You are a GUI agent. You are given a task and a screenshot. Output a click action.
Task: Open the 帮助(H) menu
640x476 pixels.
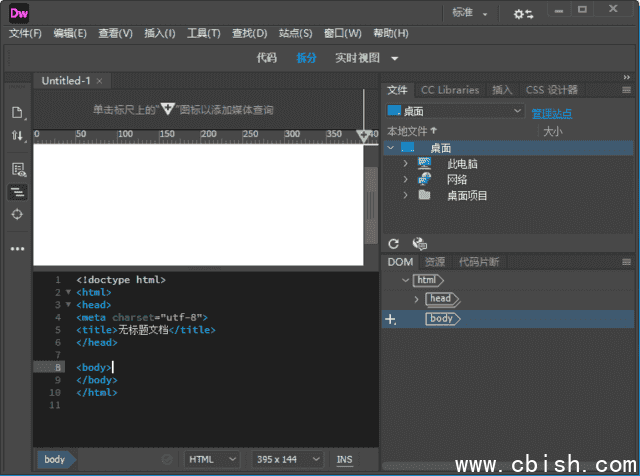click(391, 33)
